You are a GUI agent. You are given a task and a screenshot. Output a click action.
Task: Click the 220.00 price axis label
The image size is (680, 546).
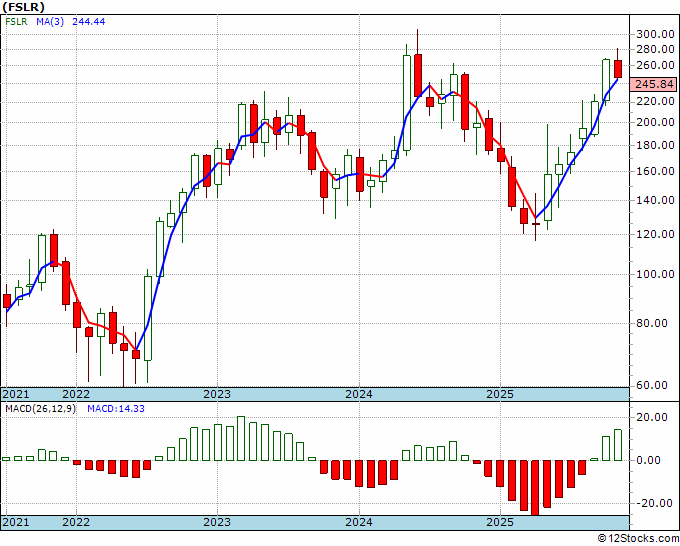pyautogui.click(x=655, y=101)
